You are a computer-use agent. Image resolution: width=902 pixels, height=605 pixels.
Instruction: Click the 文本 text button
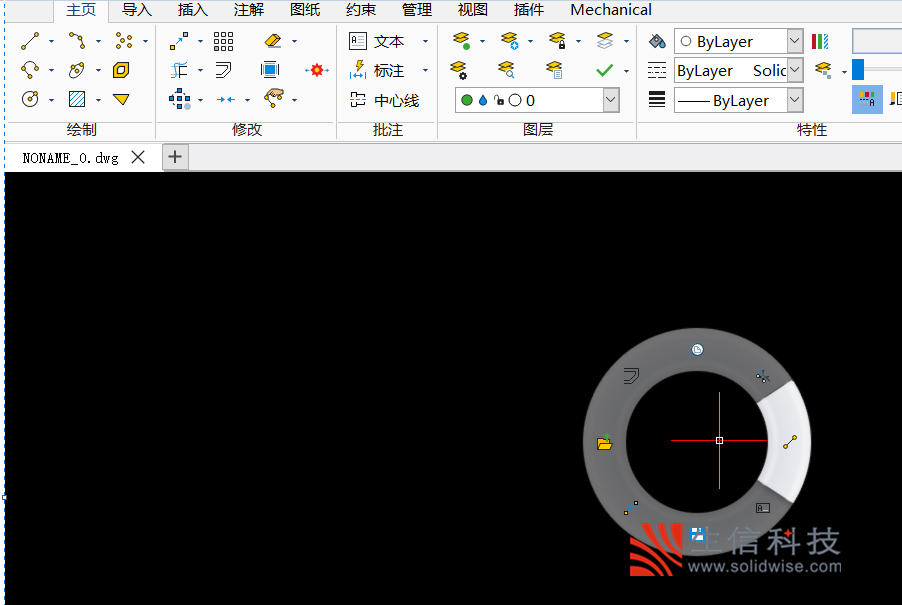click(x=377, y=41)
